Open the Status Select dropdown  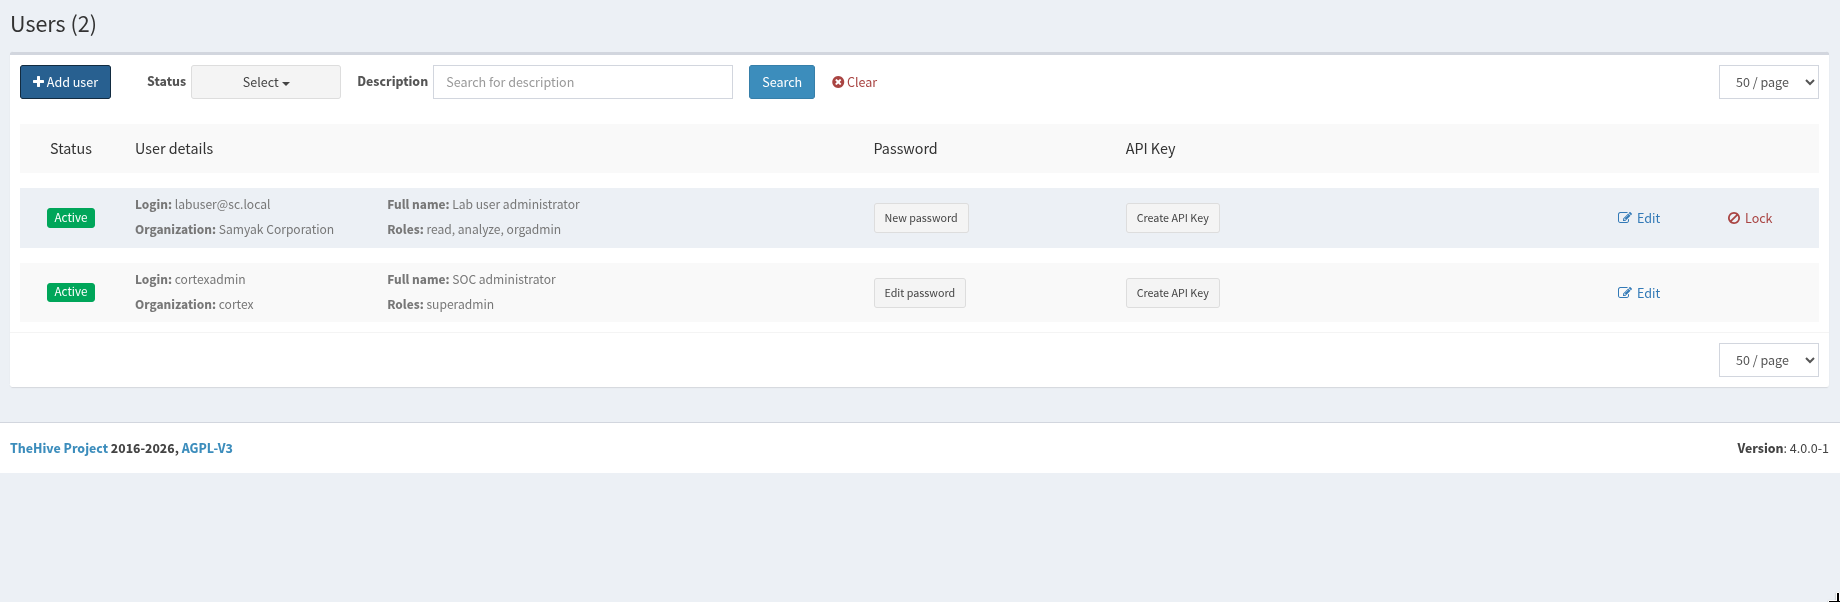tap(266, 82)
